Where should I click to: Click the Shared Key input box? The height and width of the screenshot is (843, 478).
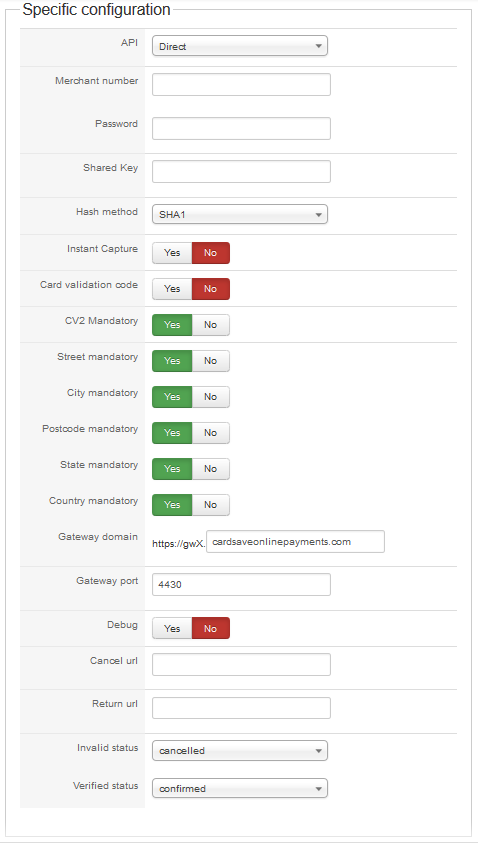241,172
